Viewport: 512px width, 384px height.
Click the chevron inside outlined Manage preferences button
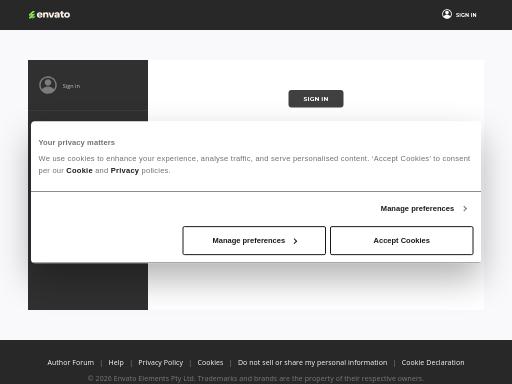295,241
